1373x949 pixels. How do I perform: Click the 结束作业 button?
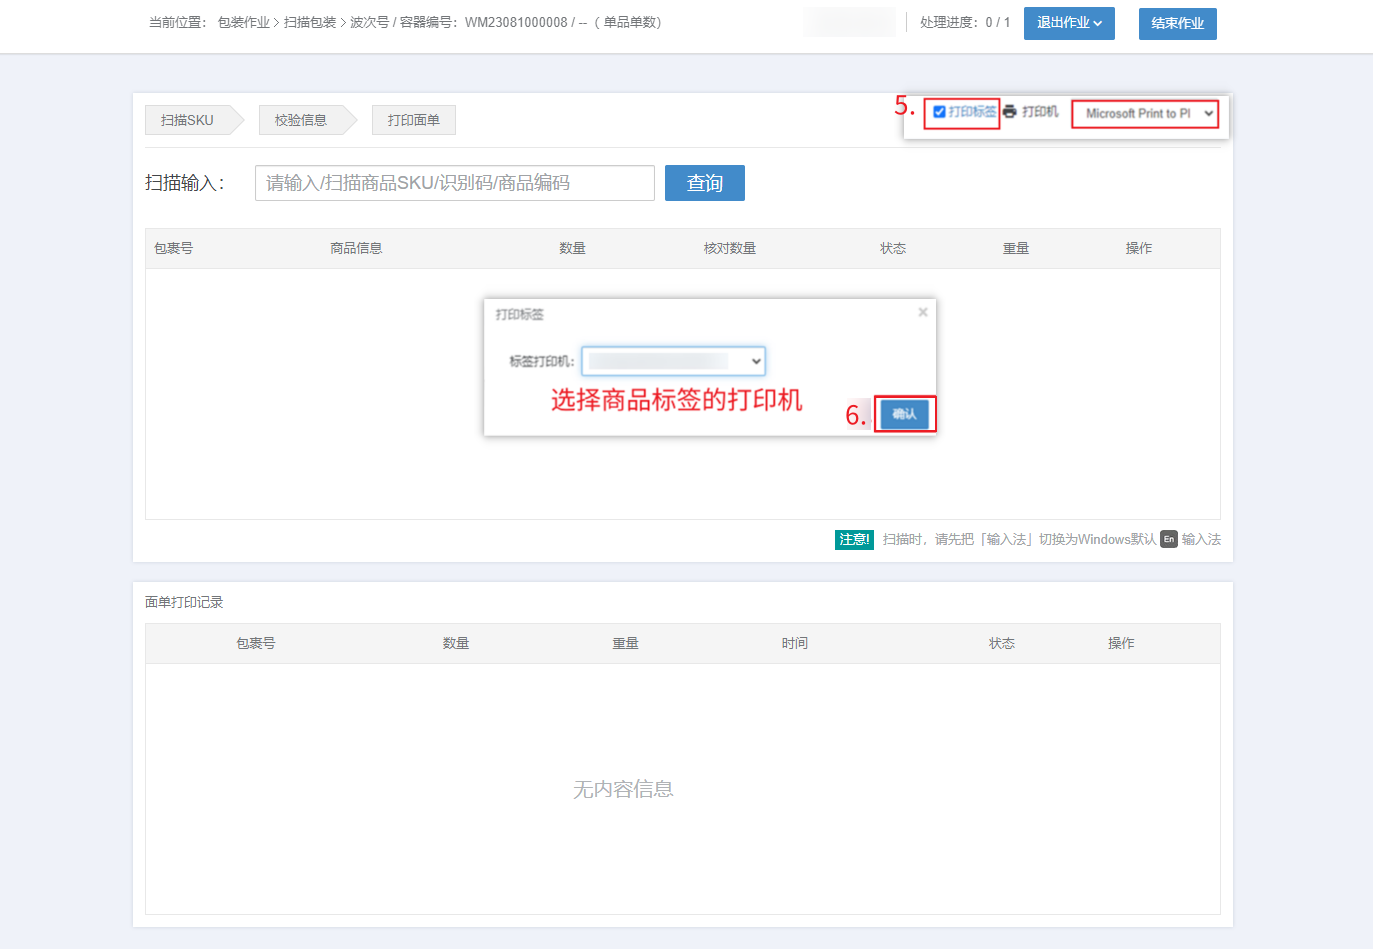click(x=1177, y=24)
